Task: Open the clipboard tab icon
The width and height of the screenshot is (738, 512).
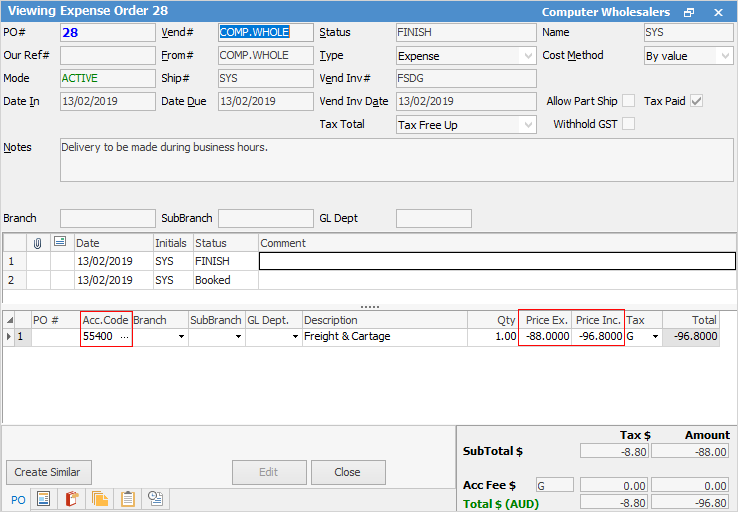Action: coord(128,498)
